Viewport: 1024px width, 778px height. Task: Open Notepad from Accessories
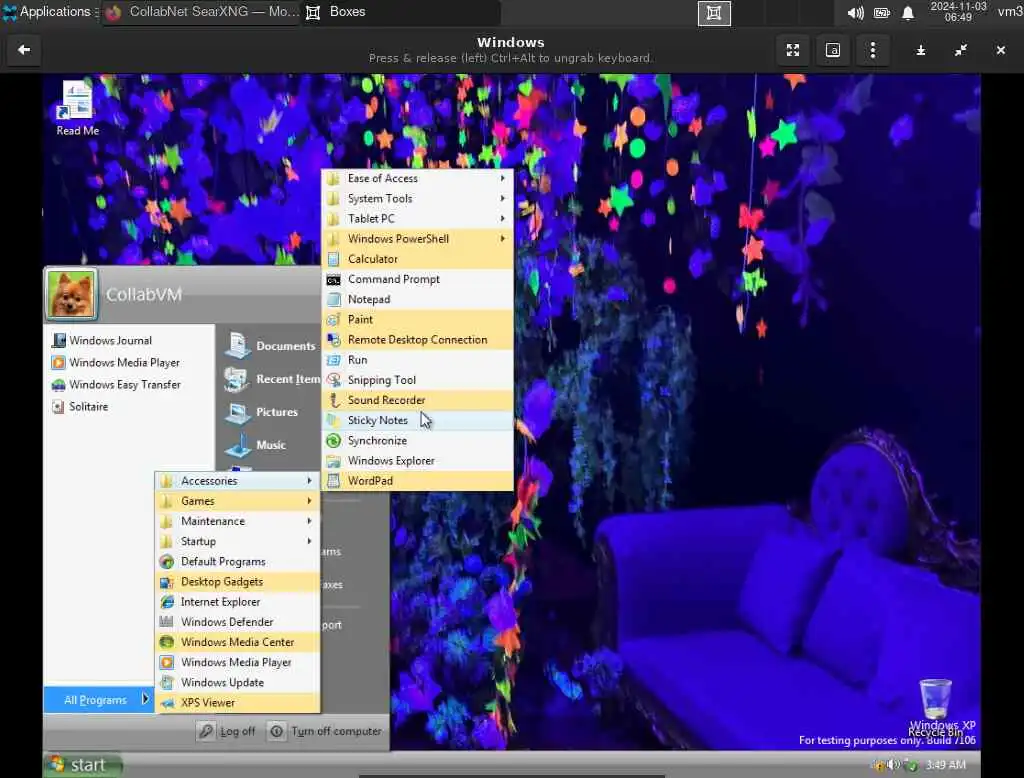tap(417, 299)
